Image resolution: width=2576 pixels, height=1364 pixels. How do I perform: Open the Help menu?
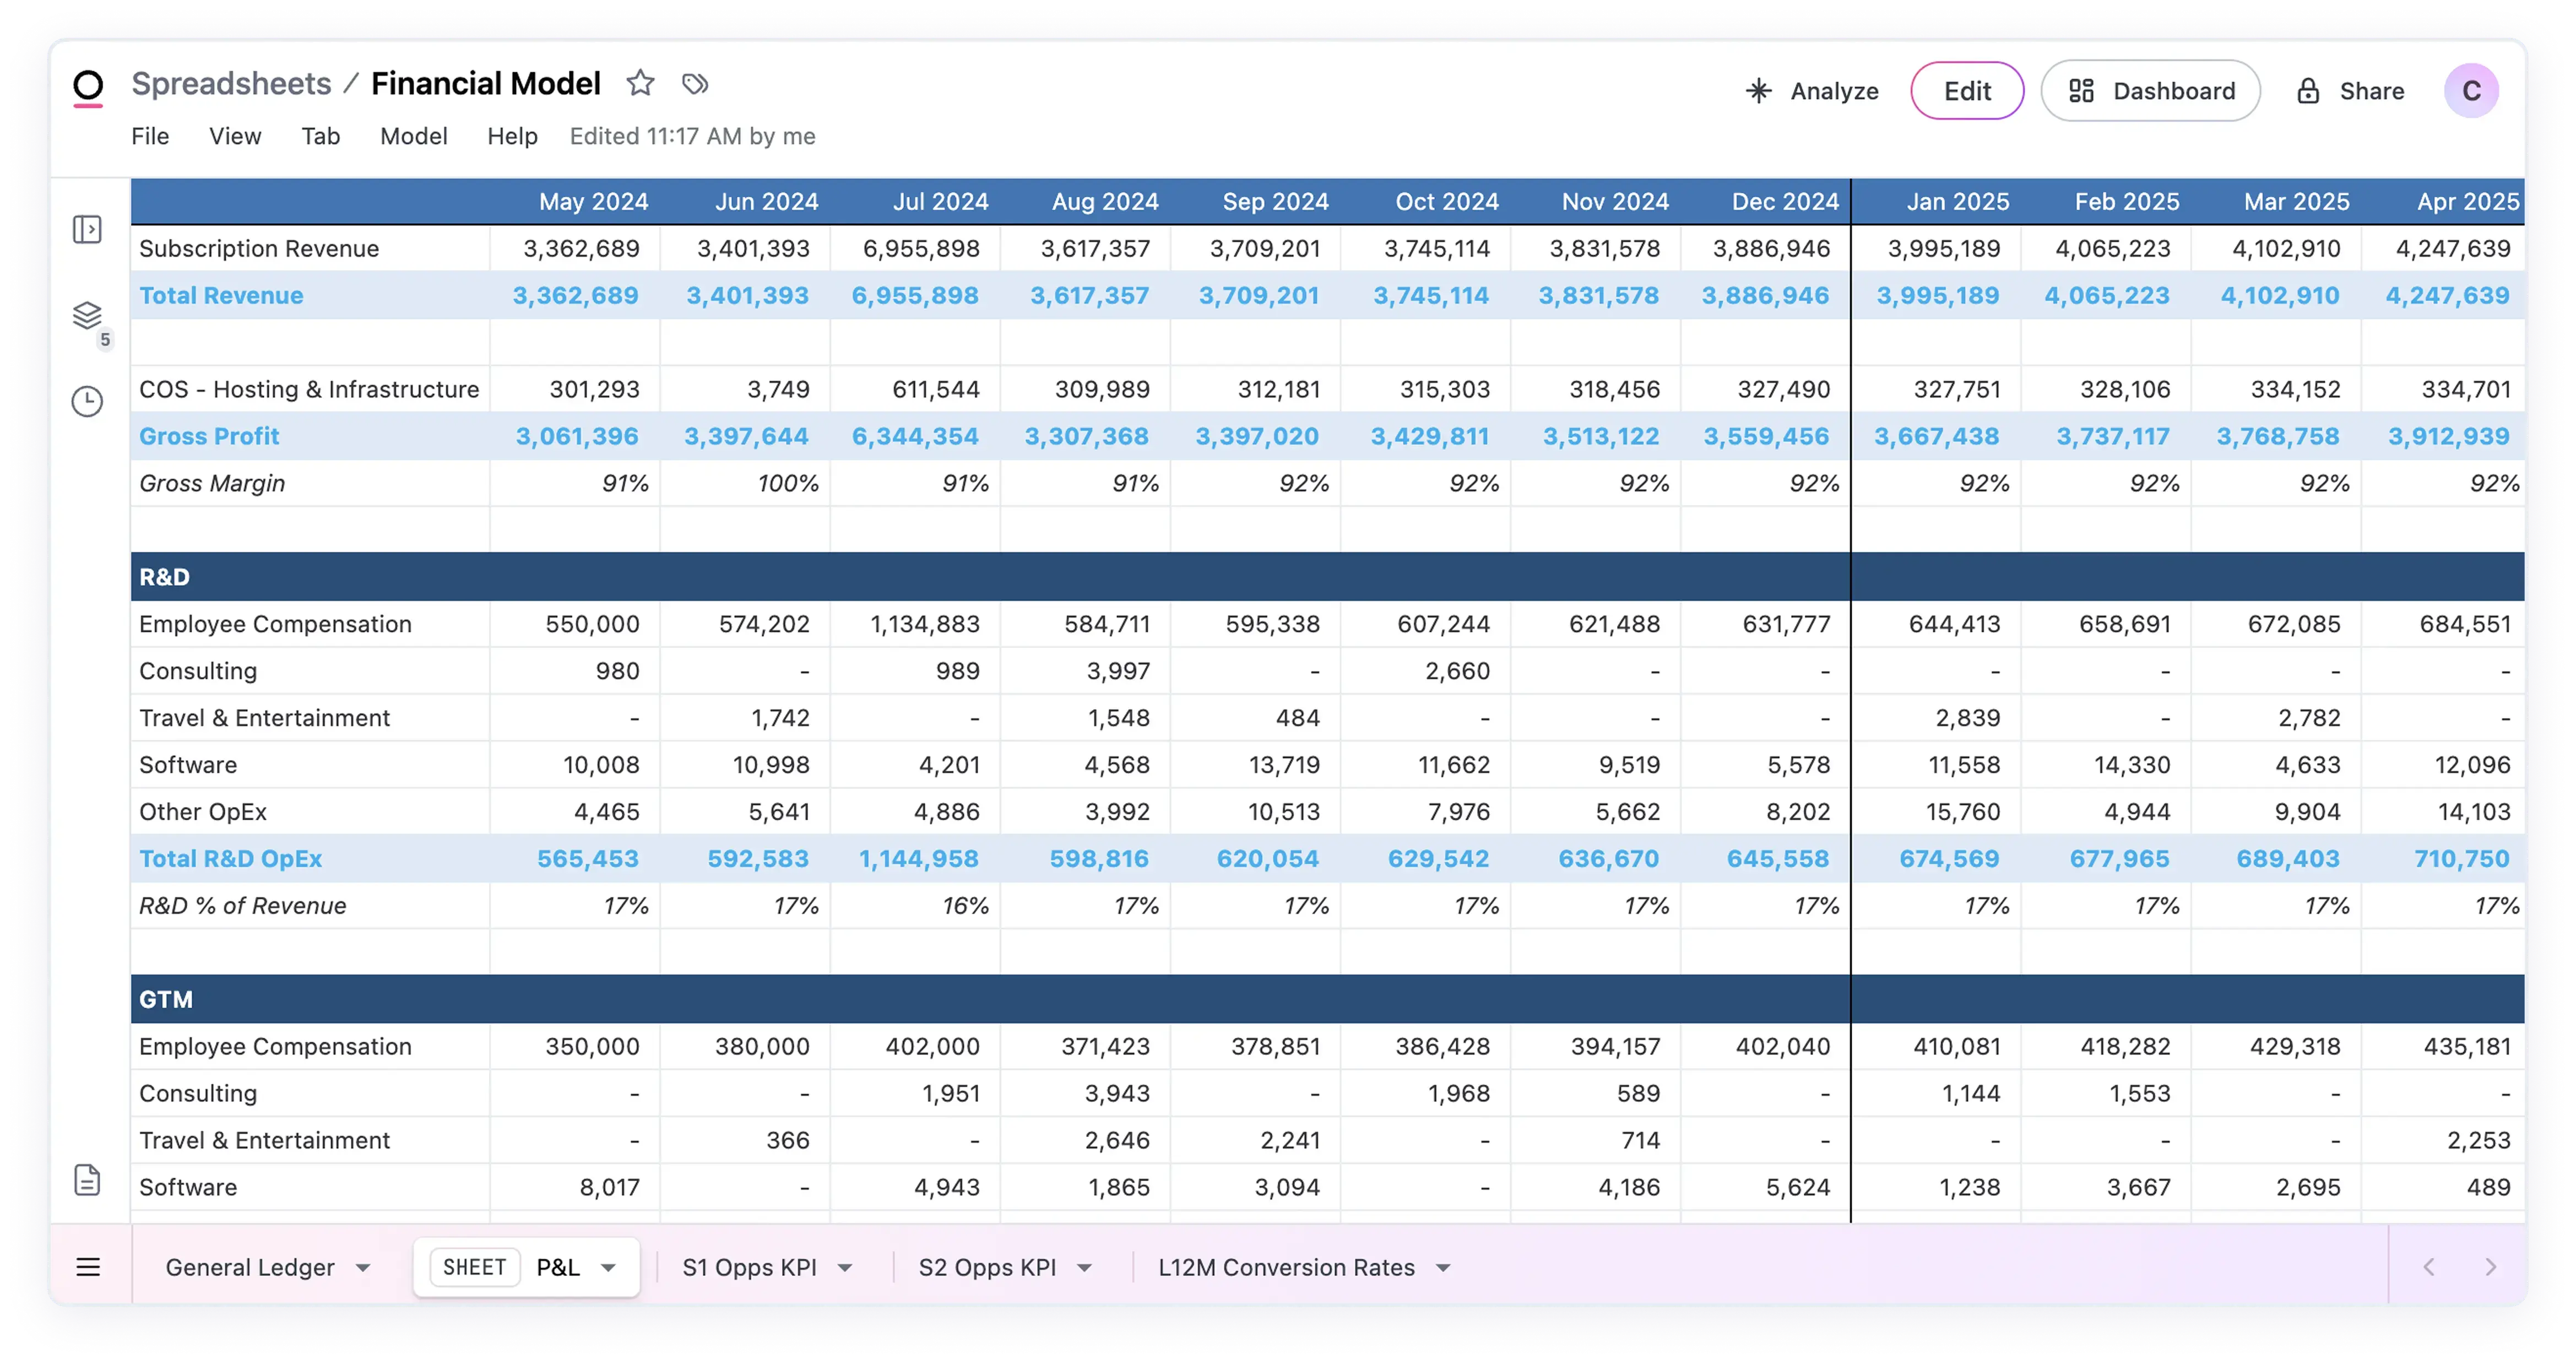(512, 136)
